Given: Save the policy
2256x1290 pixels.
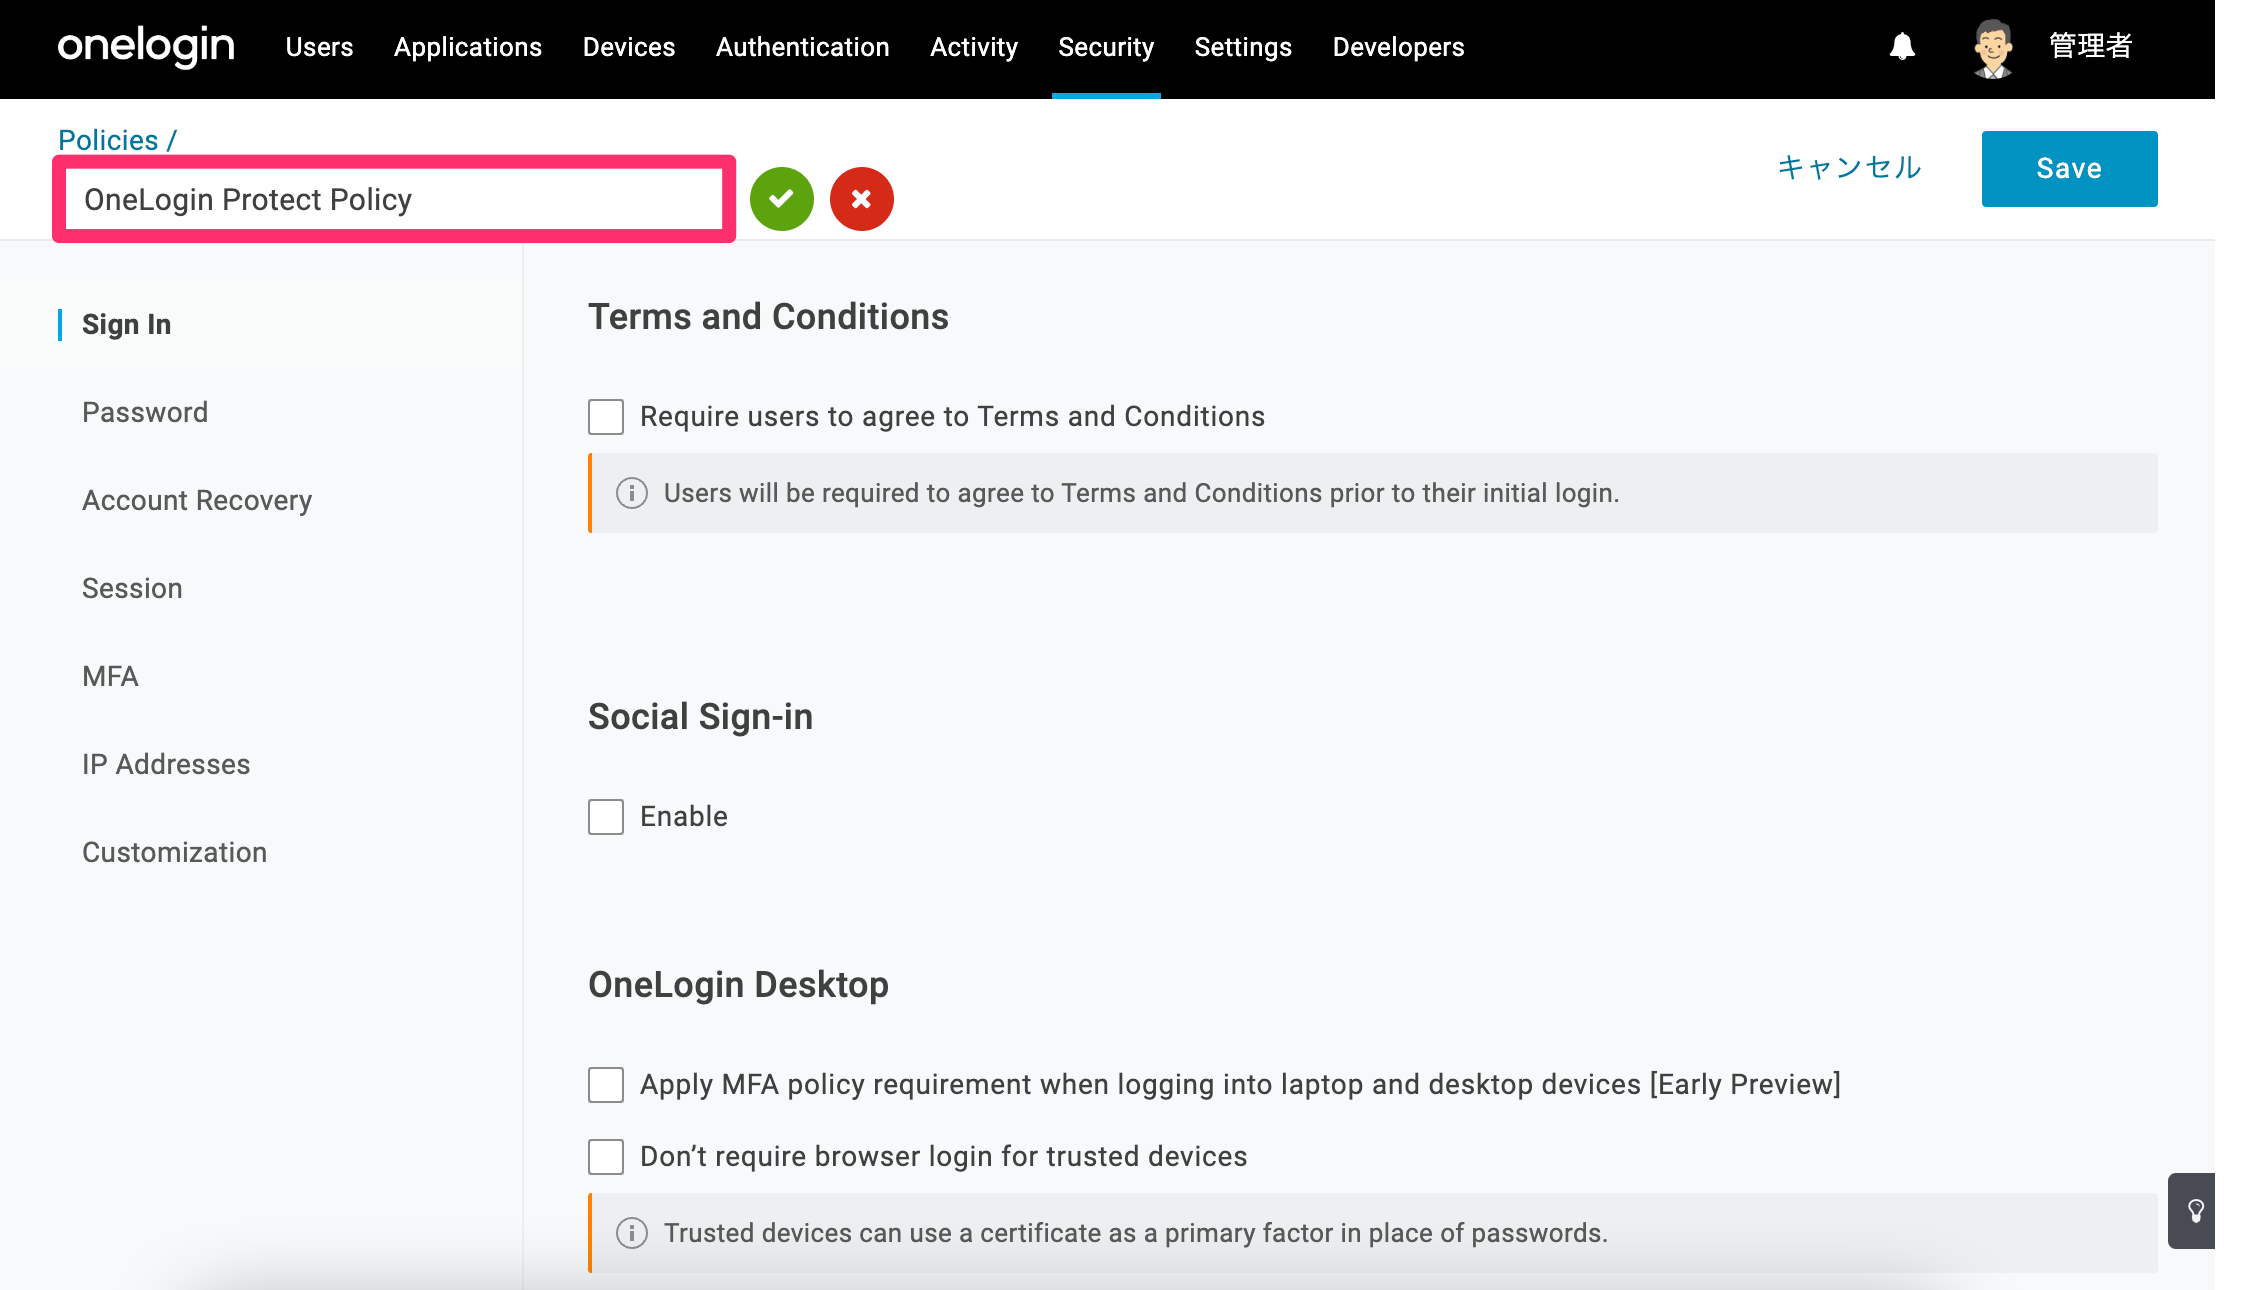Looking at the screenshot, I should click(2070, 169).
